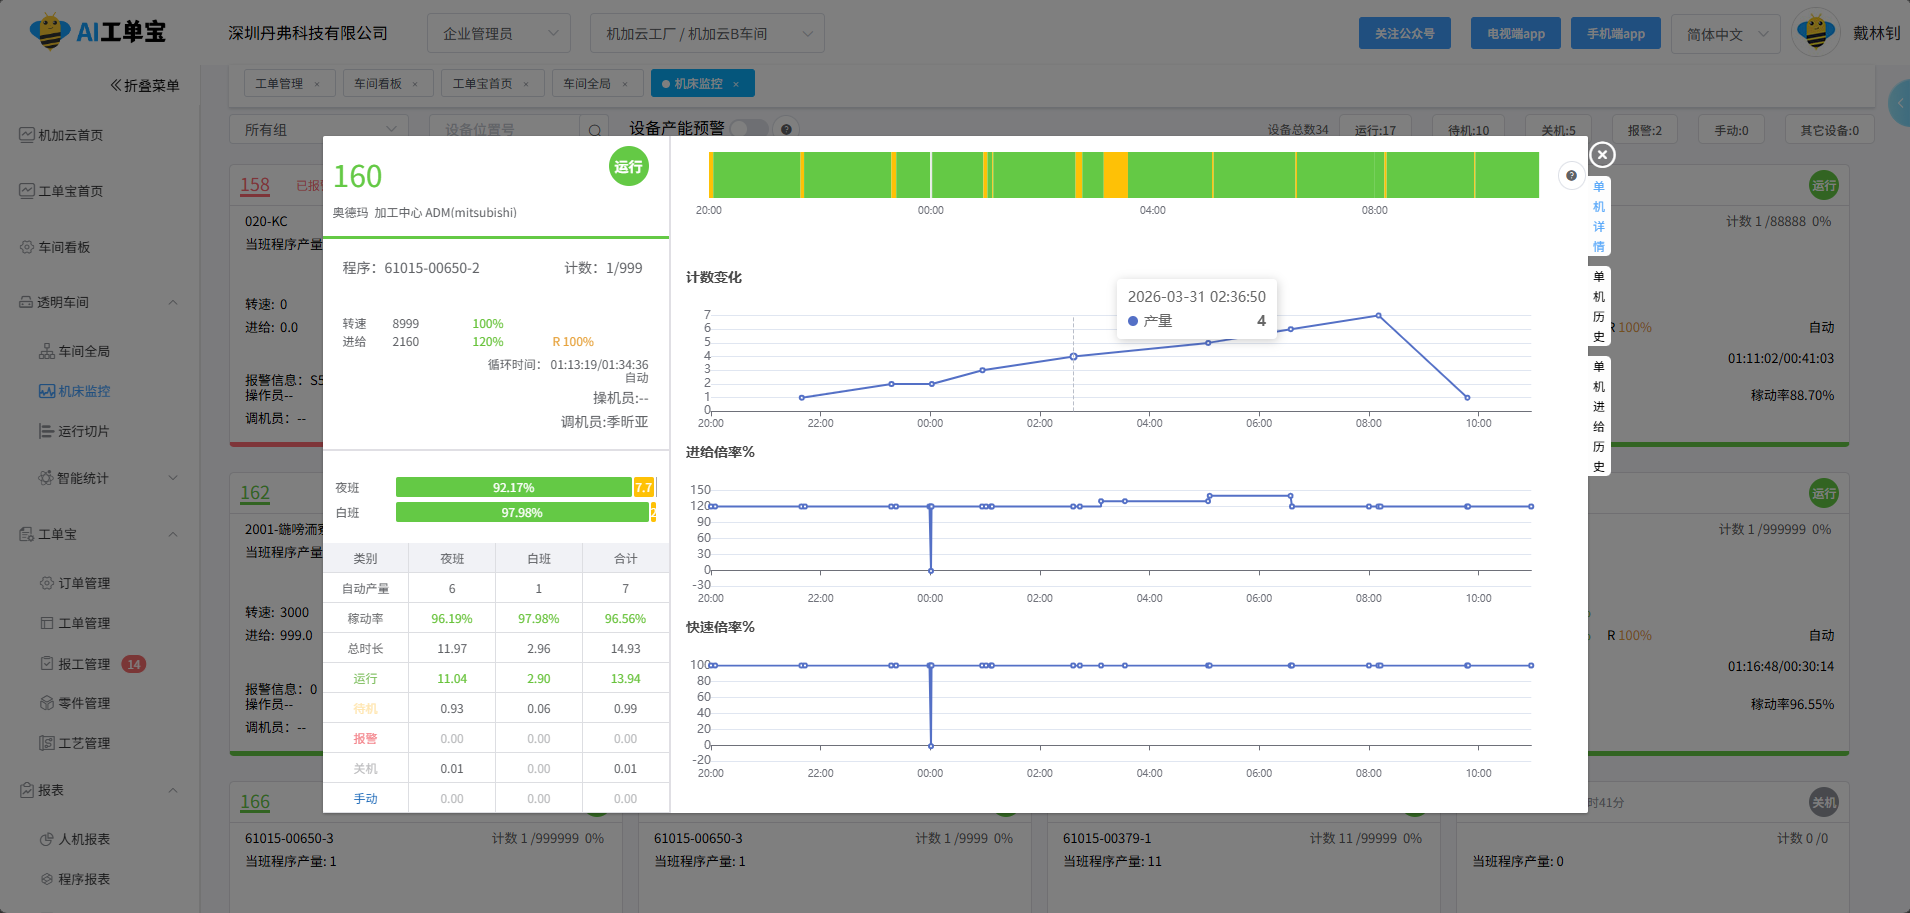Open 机床监控 in the sidebar
This screenshot has width=1910, height=913.
(84, 391)
